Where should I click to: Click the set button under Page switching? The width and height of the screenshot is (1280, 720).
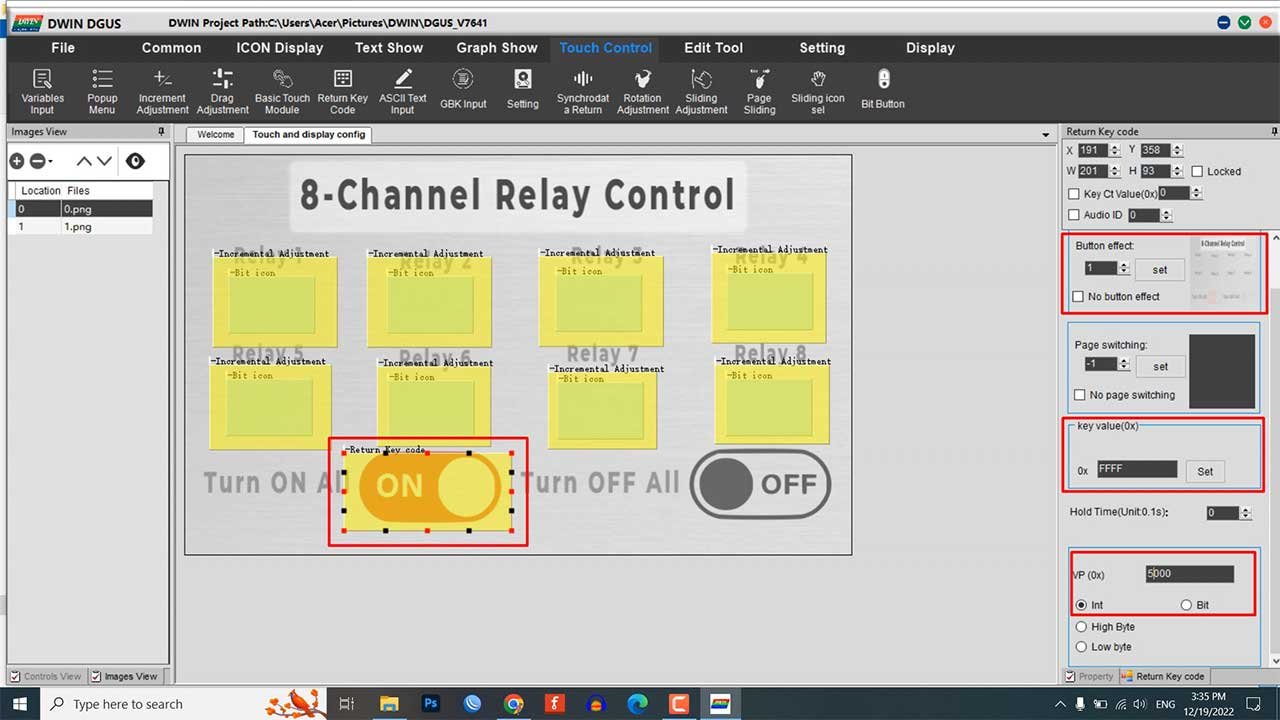pos(1160,367)
